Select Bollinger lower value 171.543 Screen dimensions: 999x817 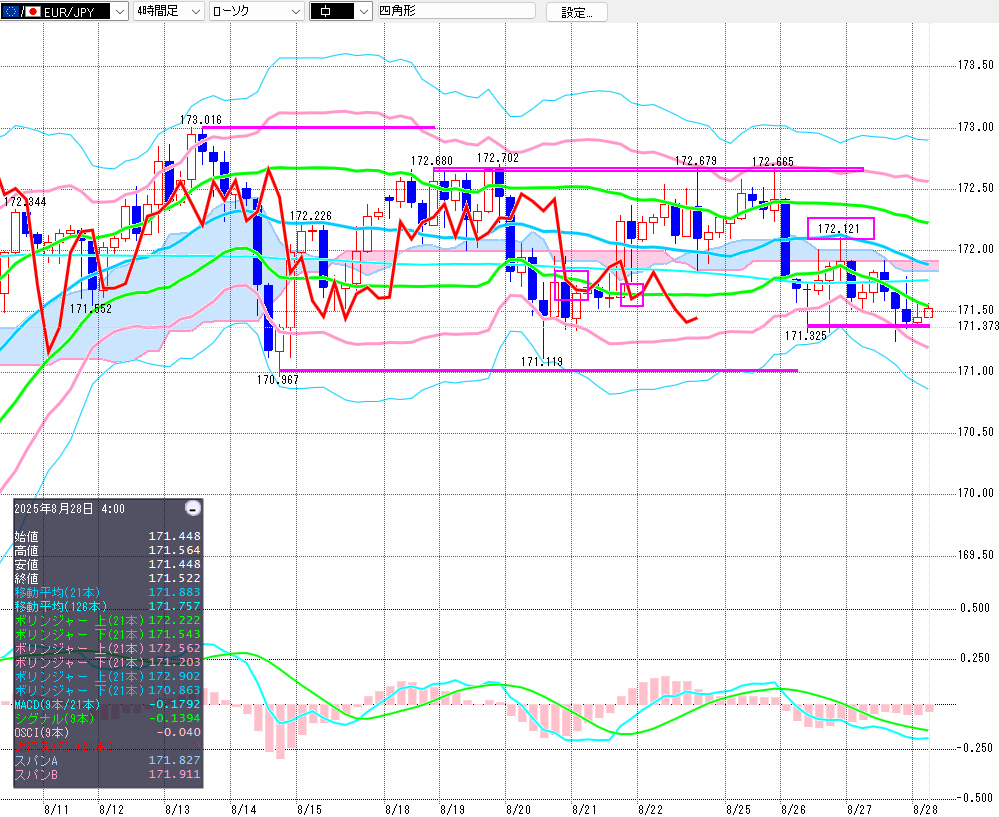pos(175,635)
